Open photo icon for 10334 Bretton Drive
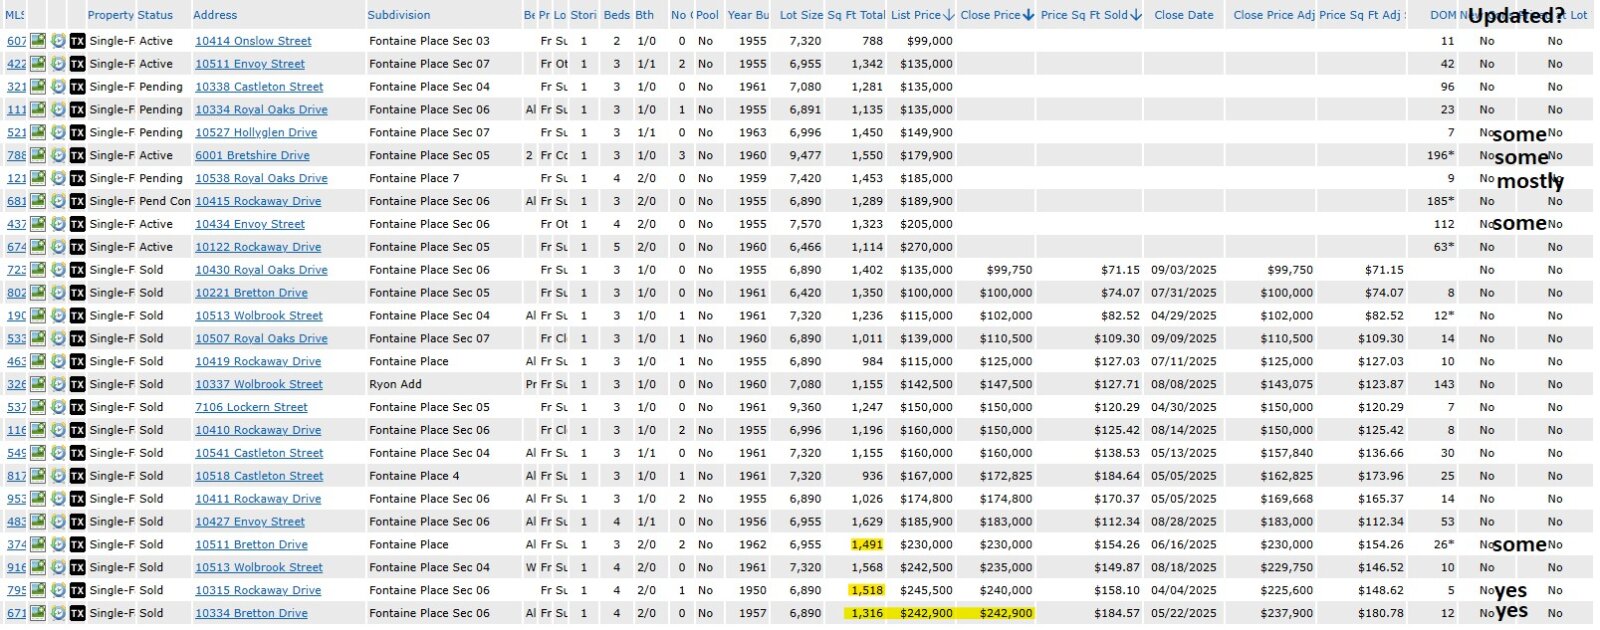Viewport: 1600px width, 630px height. [38, 613]
